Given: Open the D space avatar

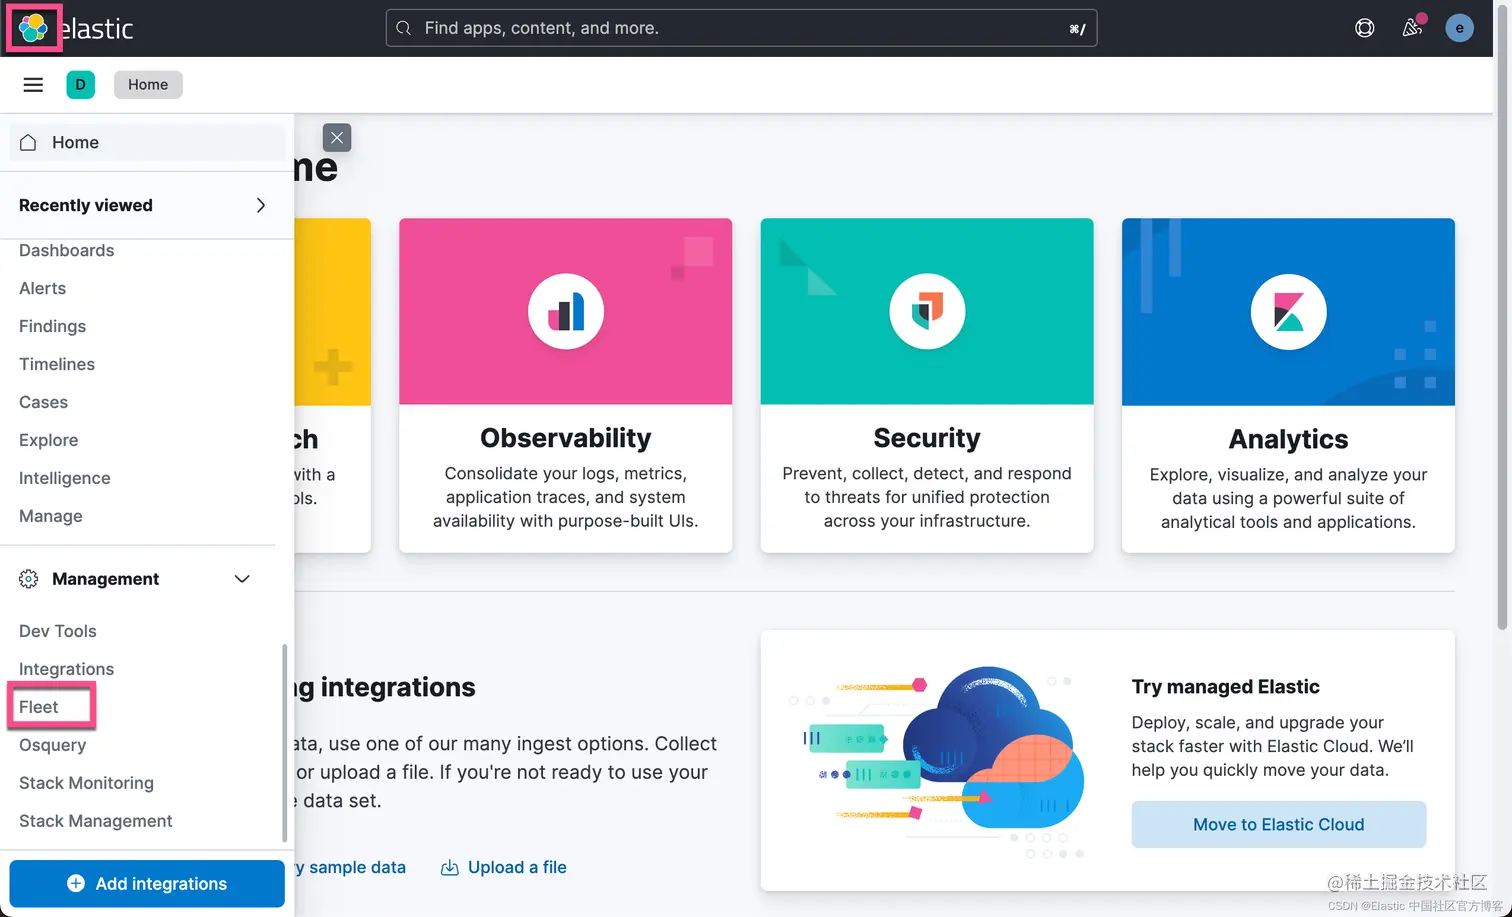Looking at the screenshot, I should pos(80,85).
